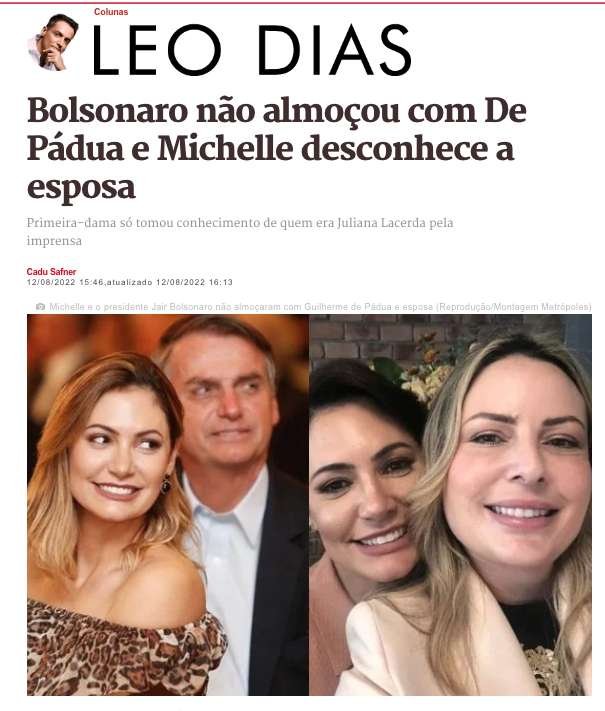Click the camera icon before the caption
The height and width of the screenshot is (711, 605).
pyautogui.click(x=40, y=307)
